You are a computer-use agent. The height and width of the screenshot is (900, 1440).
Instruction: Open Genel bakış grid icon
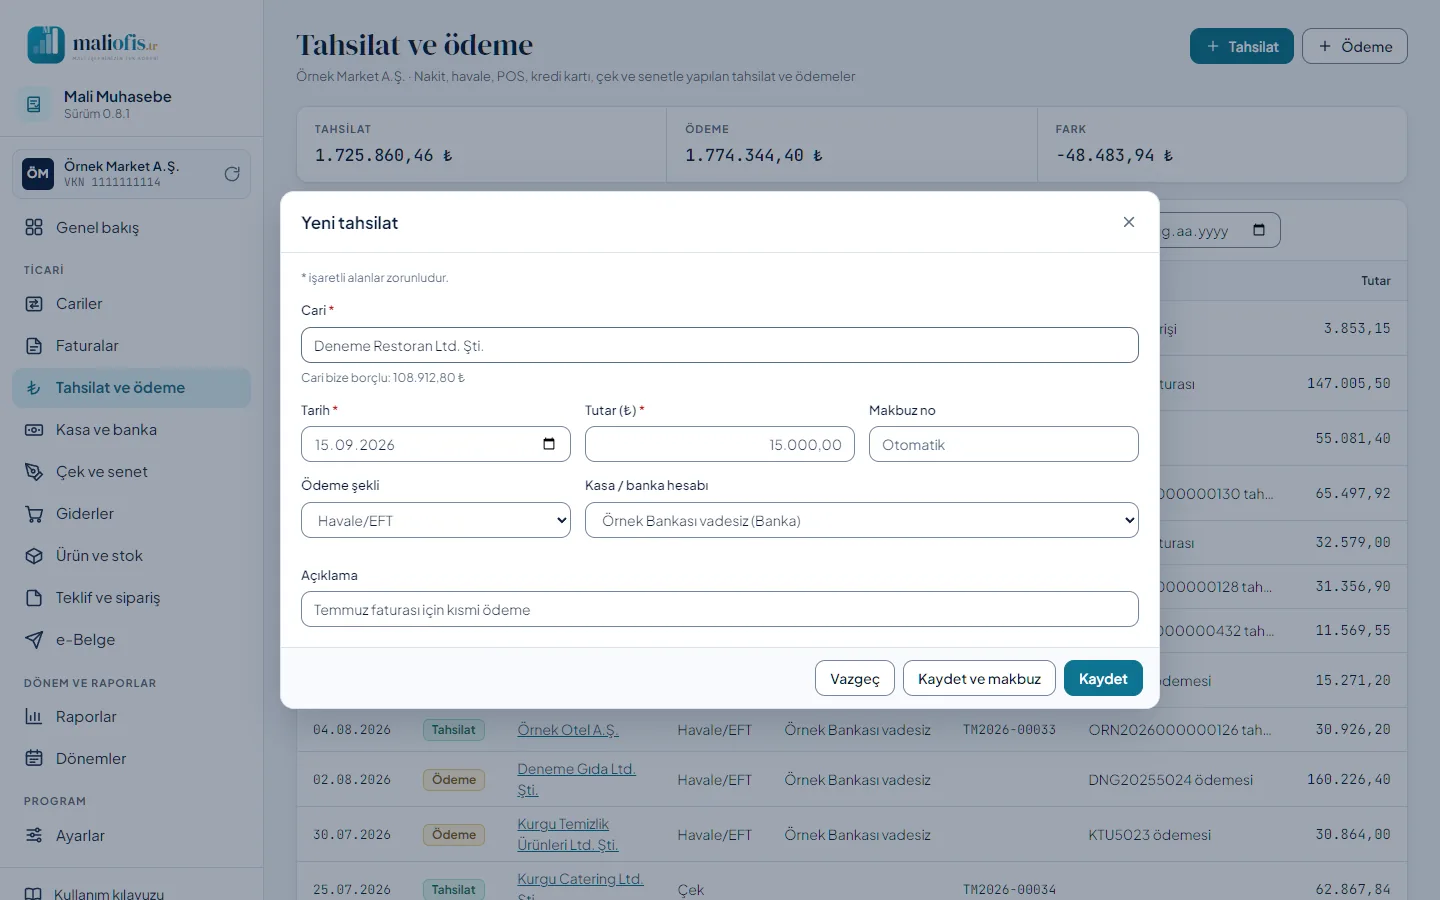click(34, 228)
